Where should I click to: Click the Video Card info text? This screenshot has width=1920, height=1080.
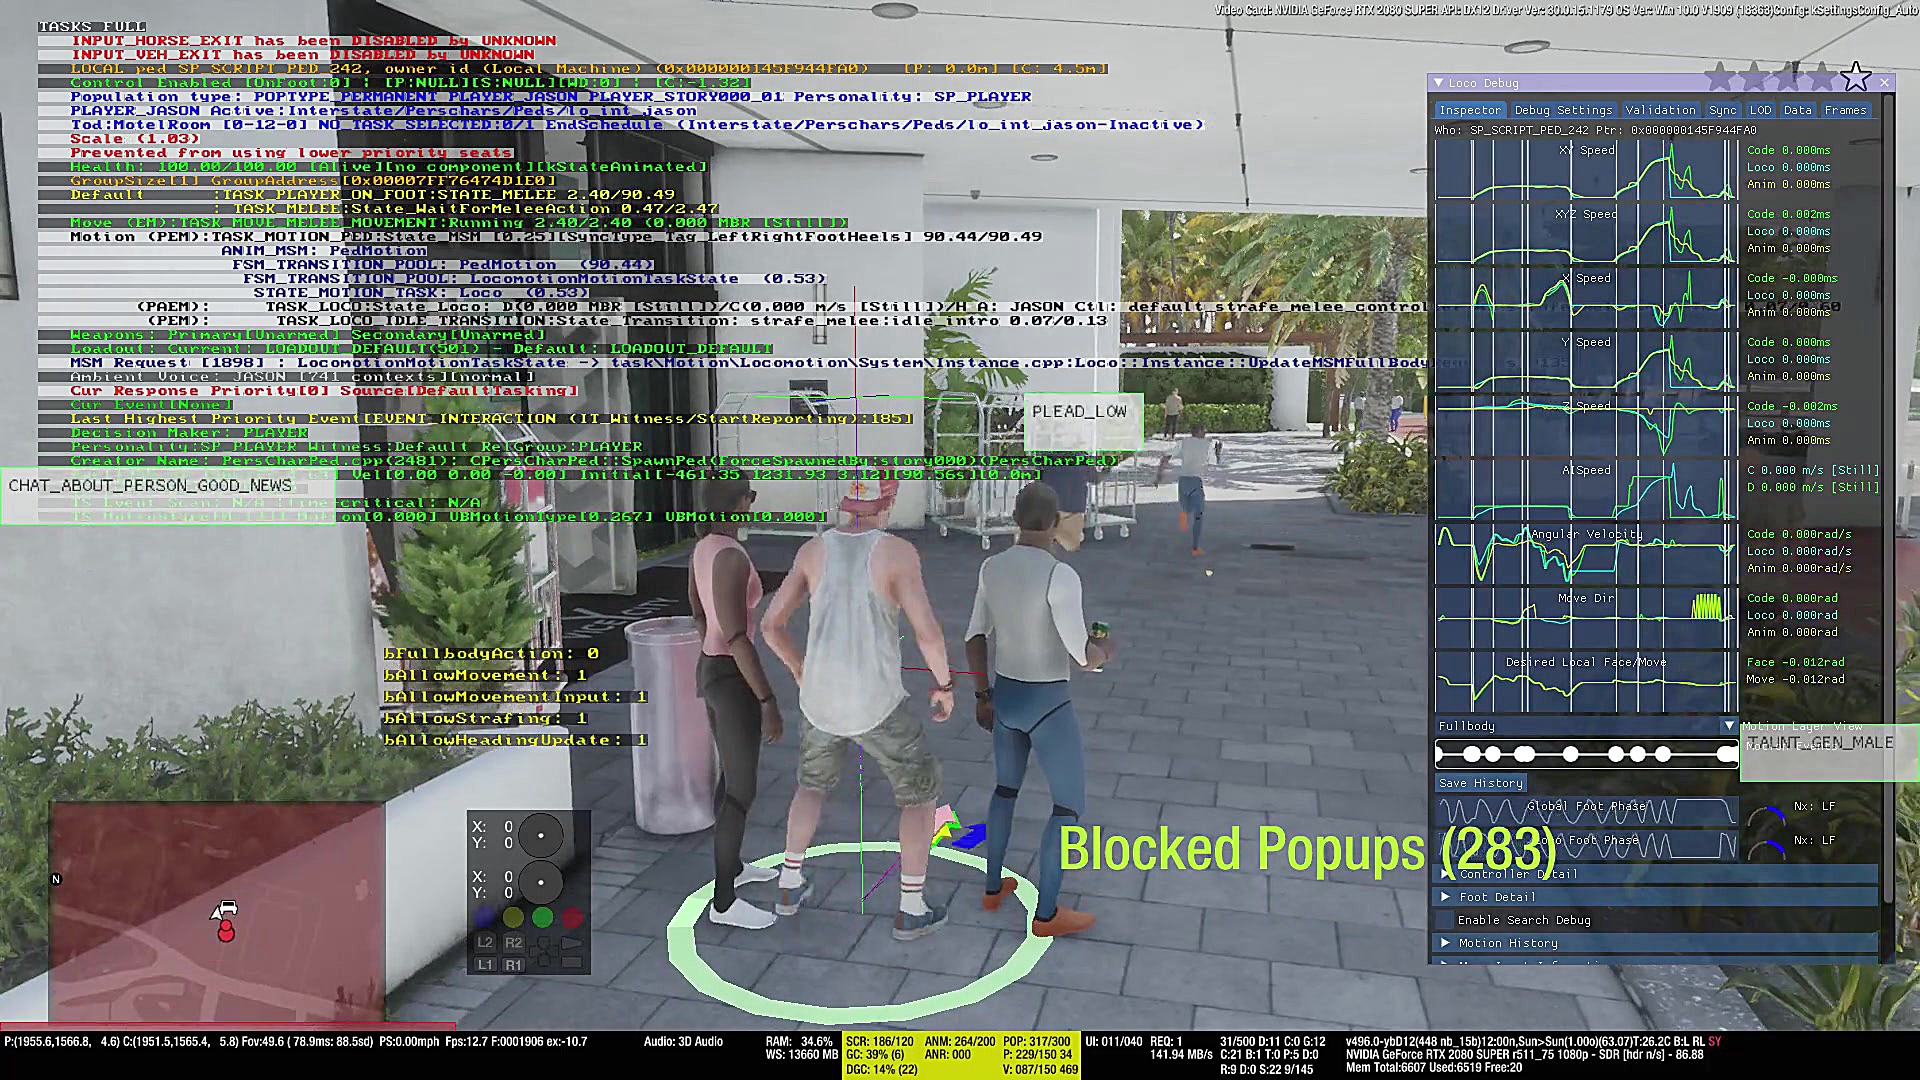(1565, 10)
